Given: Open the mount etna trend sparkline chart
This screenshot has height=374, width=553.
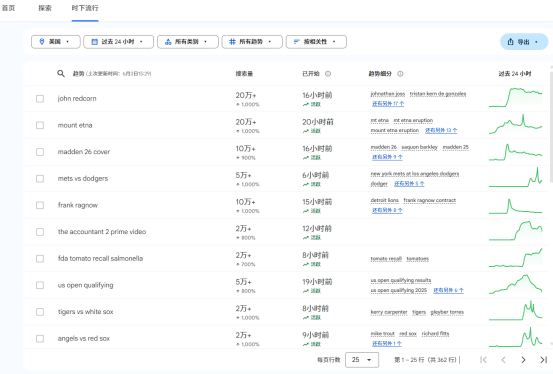Looking at the screenshot, I should 515,124.
